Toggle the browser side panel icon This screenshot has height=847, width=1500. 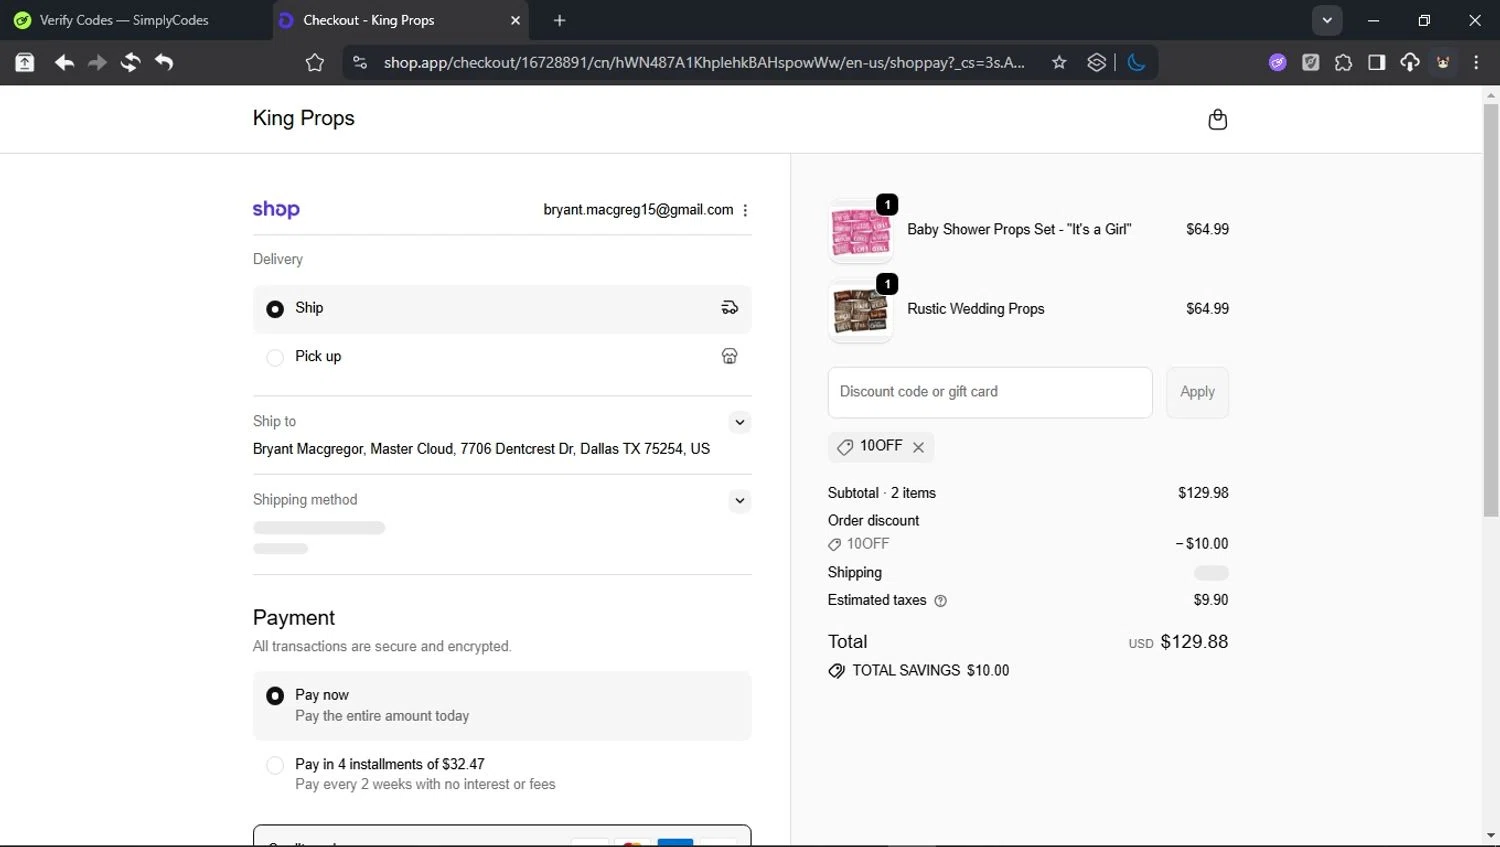1376,63
